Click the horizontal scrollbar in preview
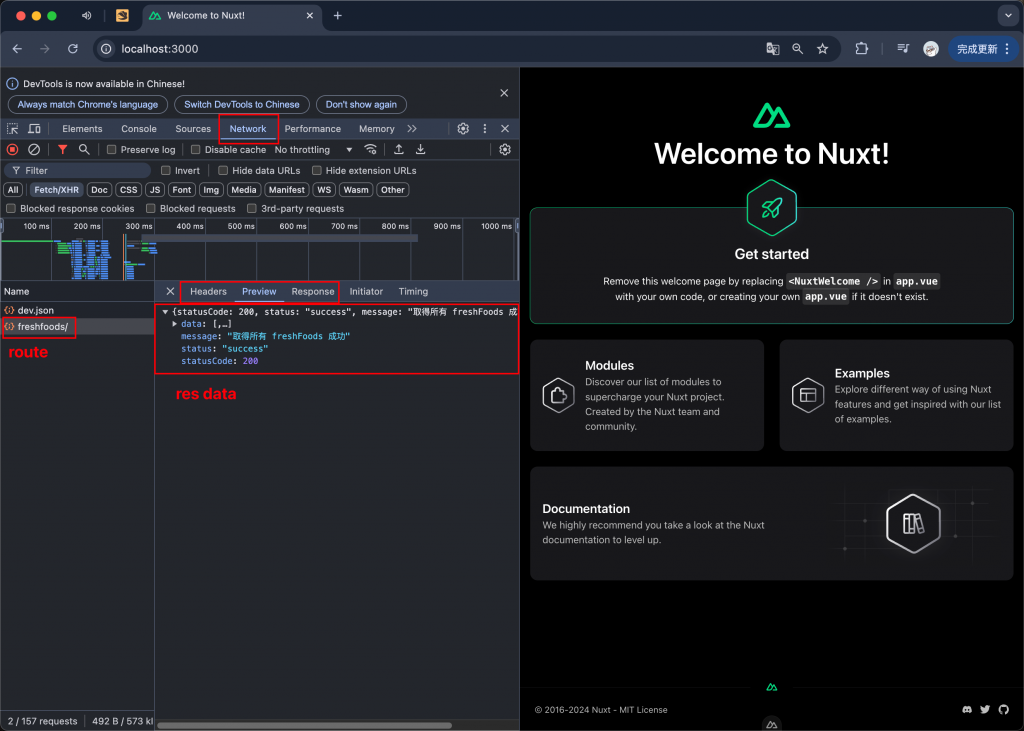 coord(304,725)
